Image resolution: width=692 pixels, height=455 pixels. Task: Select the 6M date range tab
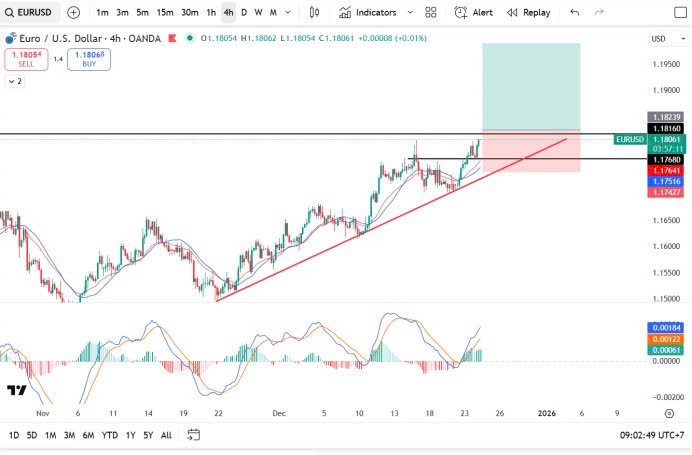[87, 435]
